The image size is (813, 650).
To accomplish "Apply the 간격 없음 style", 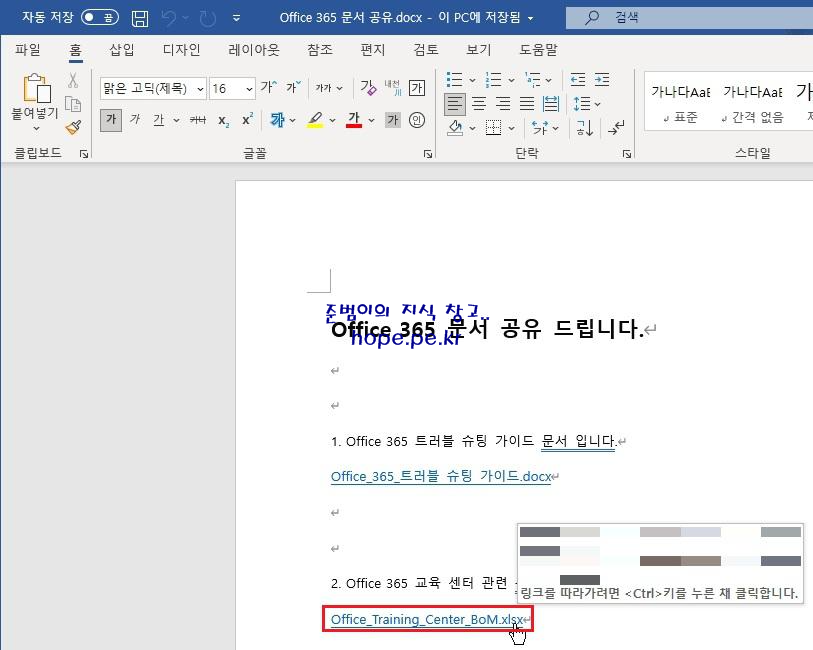I will click(x=752, y=104).
